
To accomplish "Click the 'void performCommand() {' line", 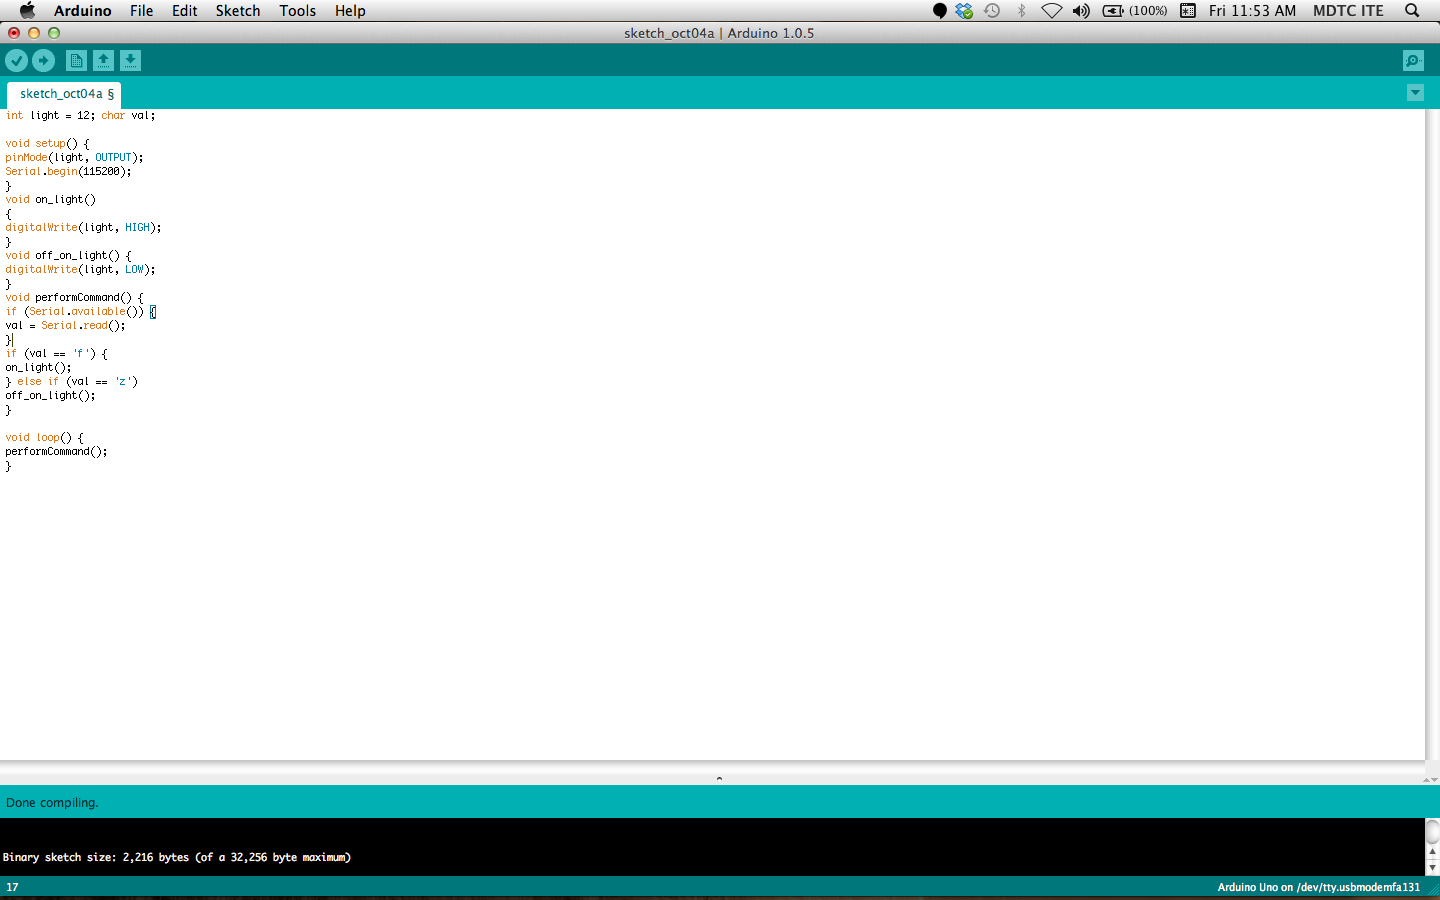I will [74, 298].
